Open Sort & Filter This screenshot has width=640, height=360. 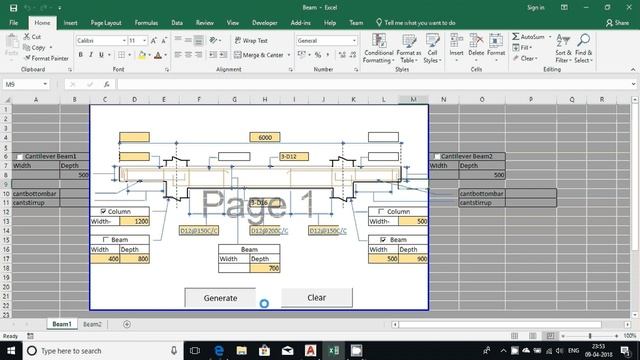point(562,48)
